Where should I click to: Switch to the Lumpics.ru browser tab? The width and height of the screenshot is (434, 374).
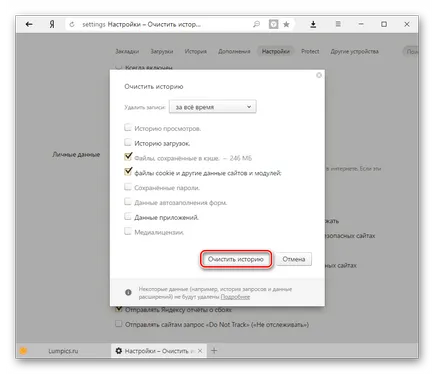63,351
